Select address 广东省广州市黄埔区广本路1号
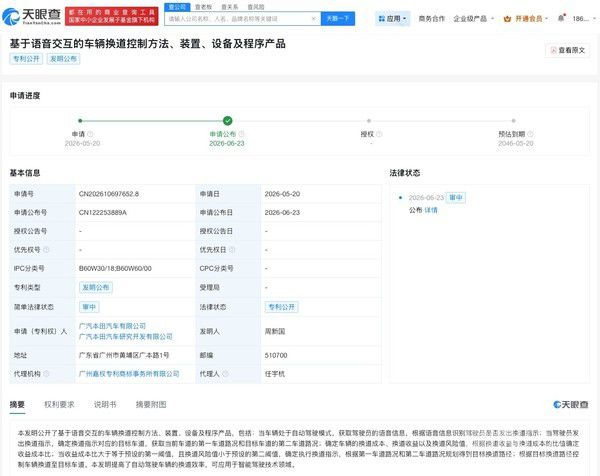This screenshot has height=476, width=600. (x=124, y=355)
